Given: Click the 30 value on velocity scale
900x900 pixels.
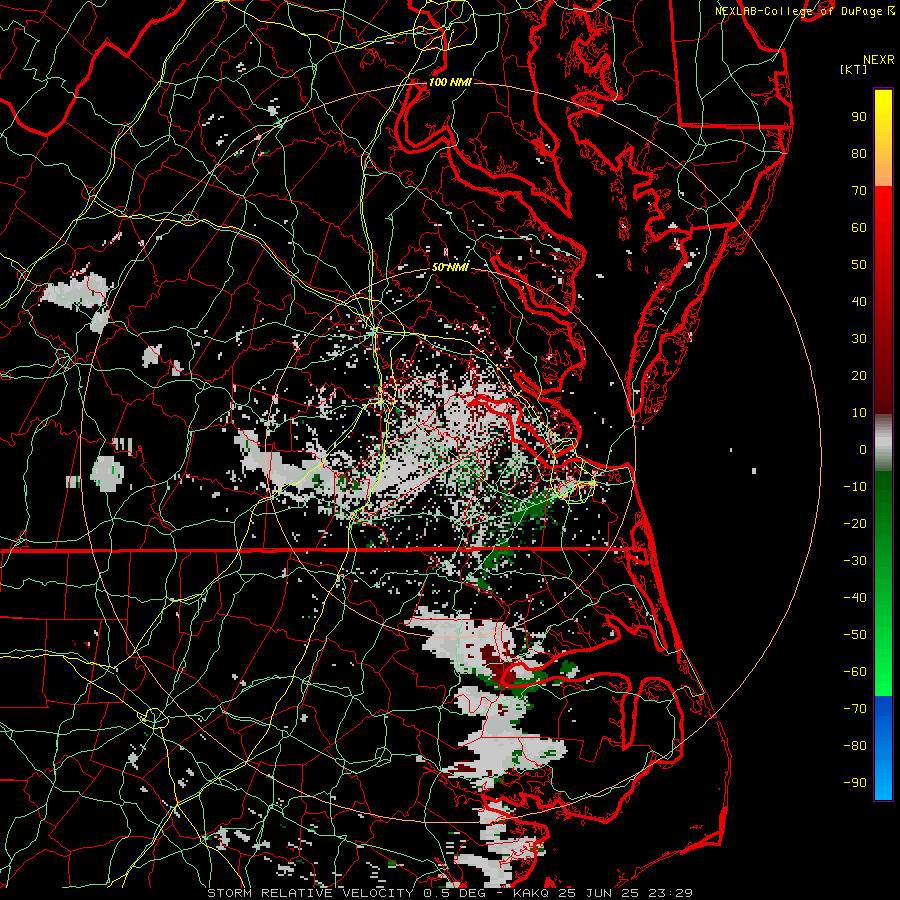Looking at the screenshot, I should pyautogui.click(x=859, y=339).
